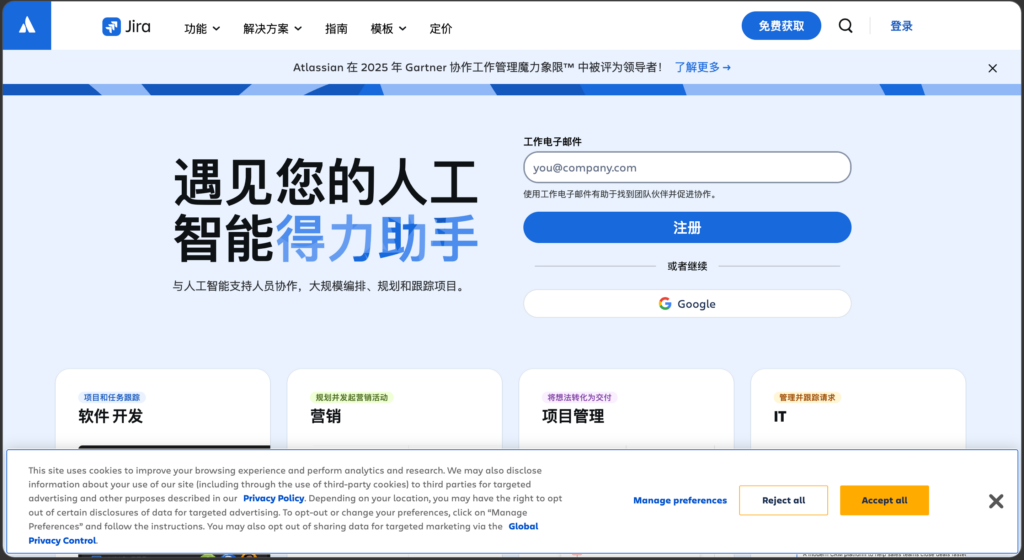Click the Reject all cookies button
1024x560 pixels.
(784, 501)
